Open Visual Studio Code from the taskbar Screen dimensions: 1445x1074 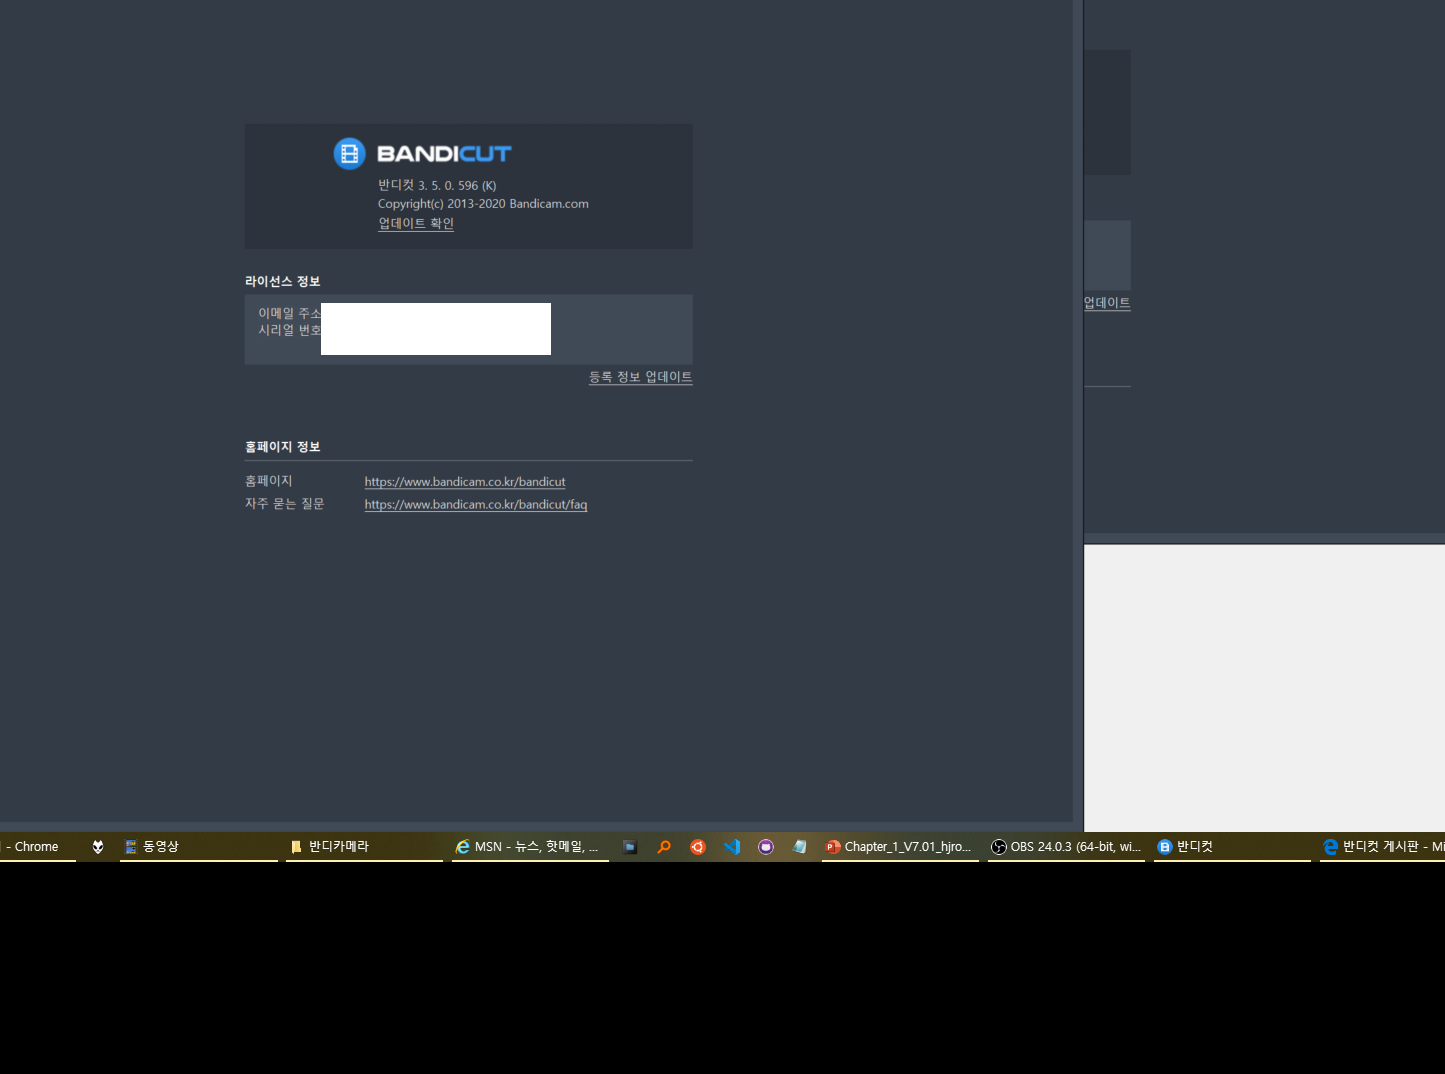point(732,847)
